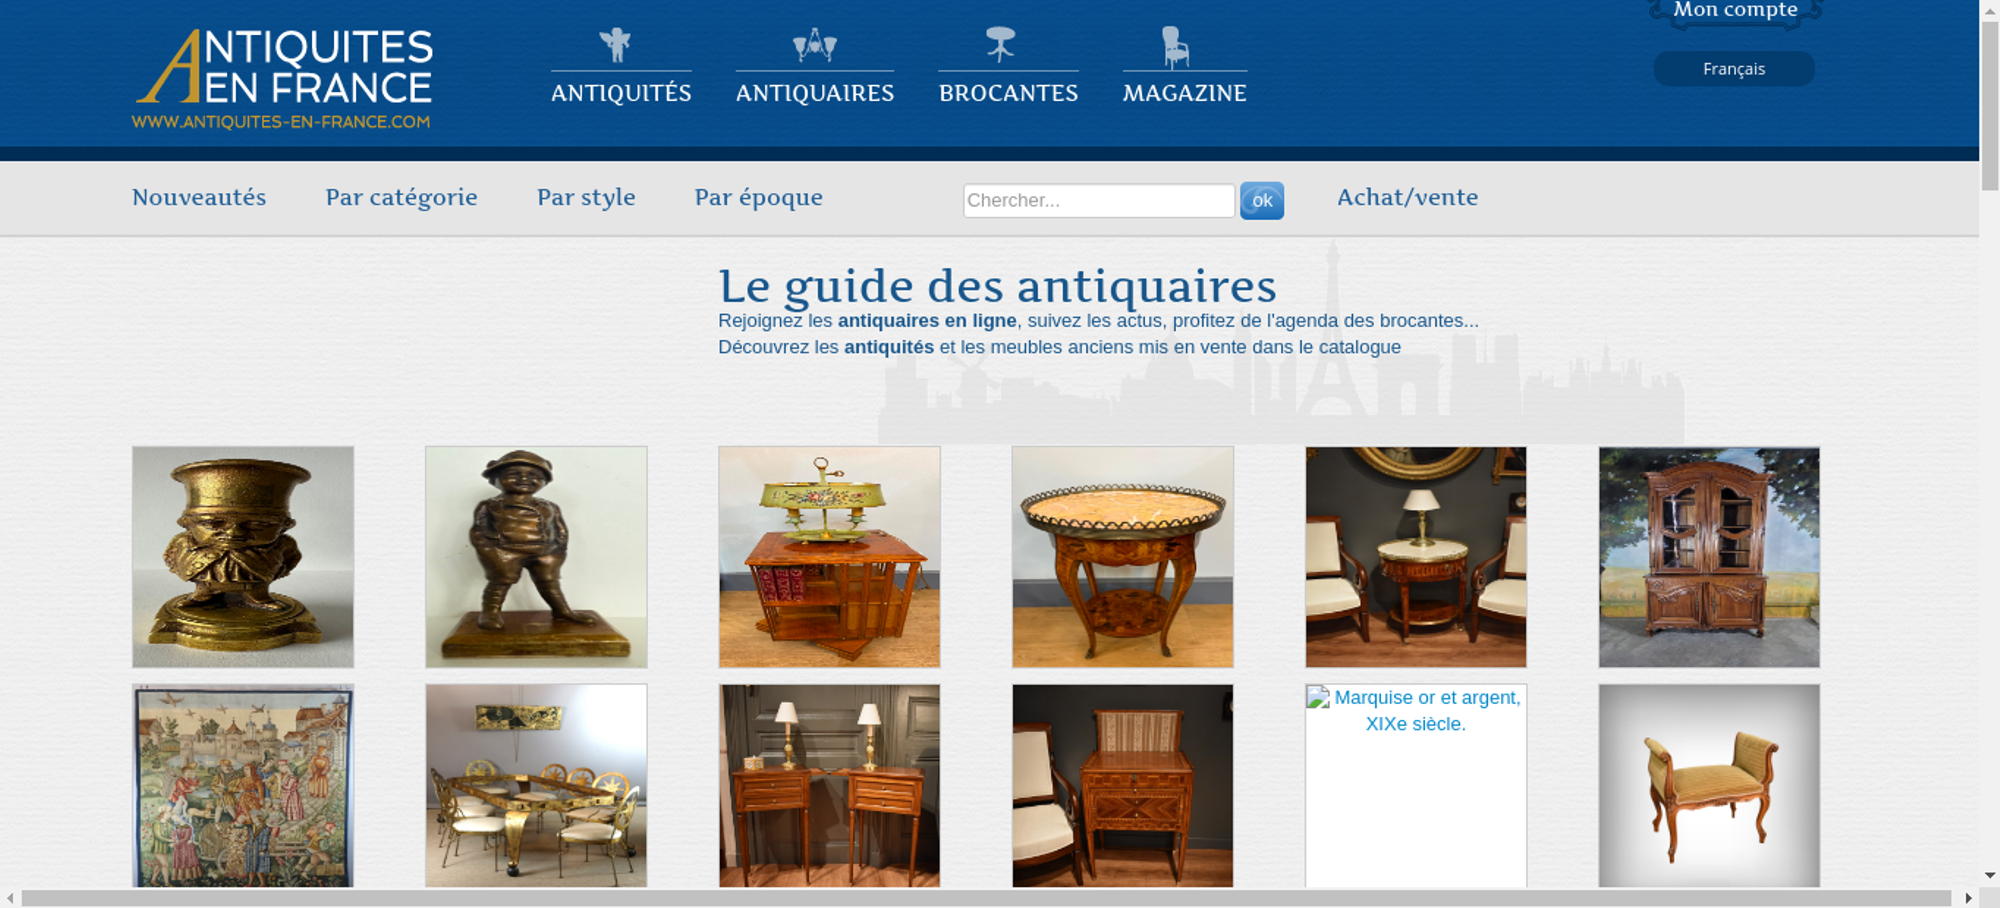Click the horizontal scrollbar right arrow
The width and height of the screenshot is (2000, 908).
(x=1968, y=898)
